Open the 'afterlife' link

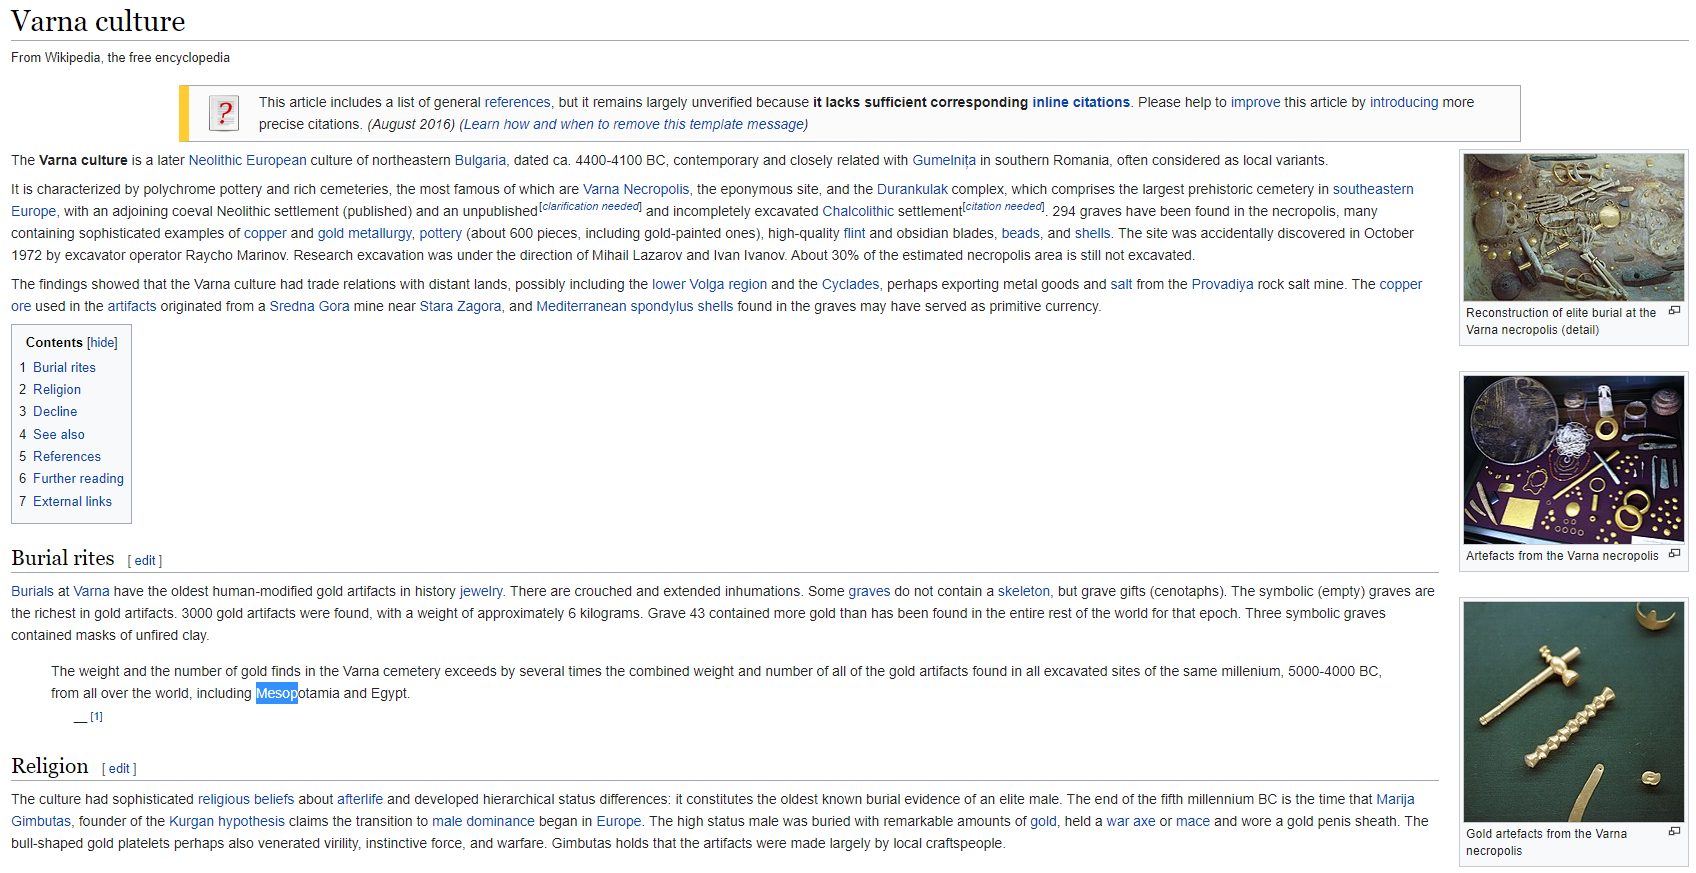click(360, 799)
